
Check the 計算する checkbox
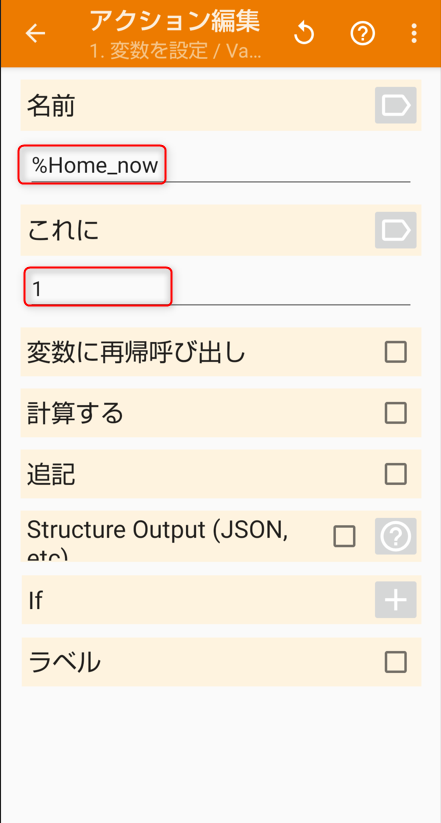pyautogui.click(x=395, y=413)
